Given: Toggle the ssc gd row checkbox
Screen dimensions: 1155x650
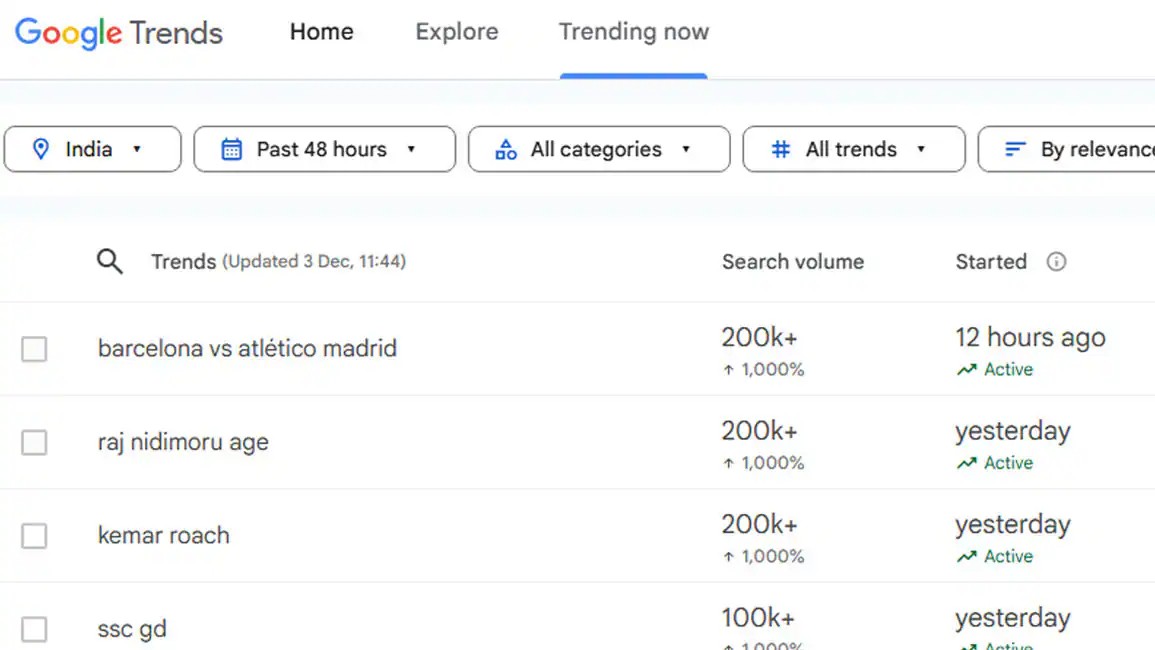Looking at the screenshot, I should 34,629.
